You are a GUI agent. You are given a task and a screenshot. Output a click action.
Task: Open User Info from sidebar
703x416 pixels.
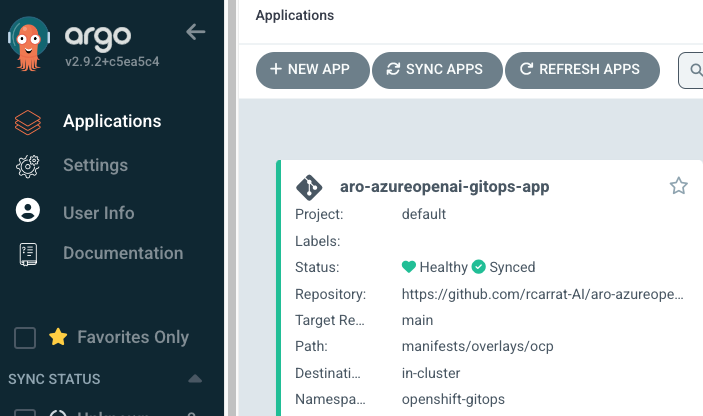[x=98, y=212]
